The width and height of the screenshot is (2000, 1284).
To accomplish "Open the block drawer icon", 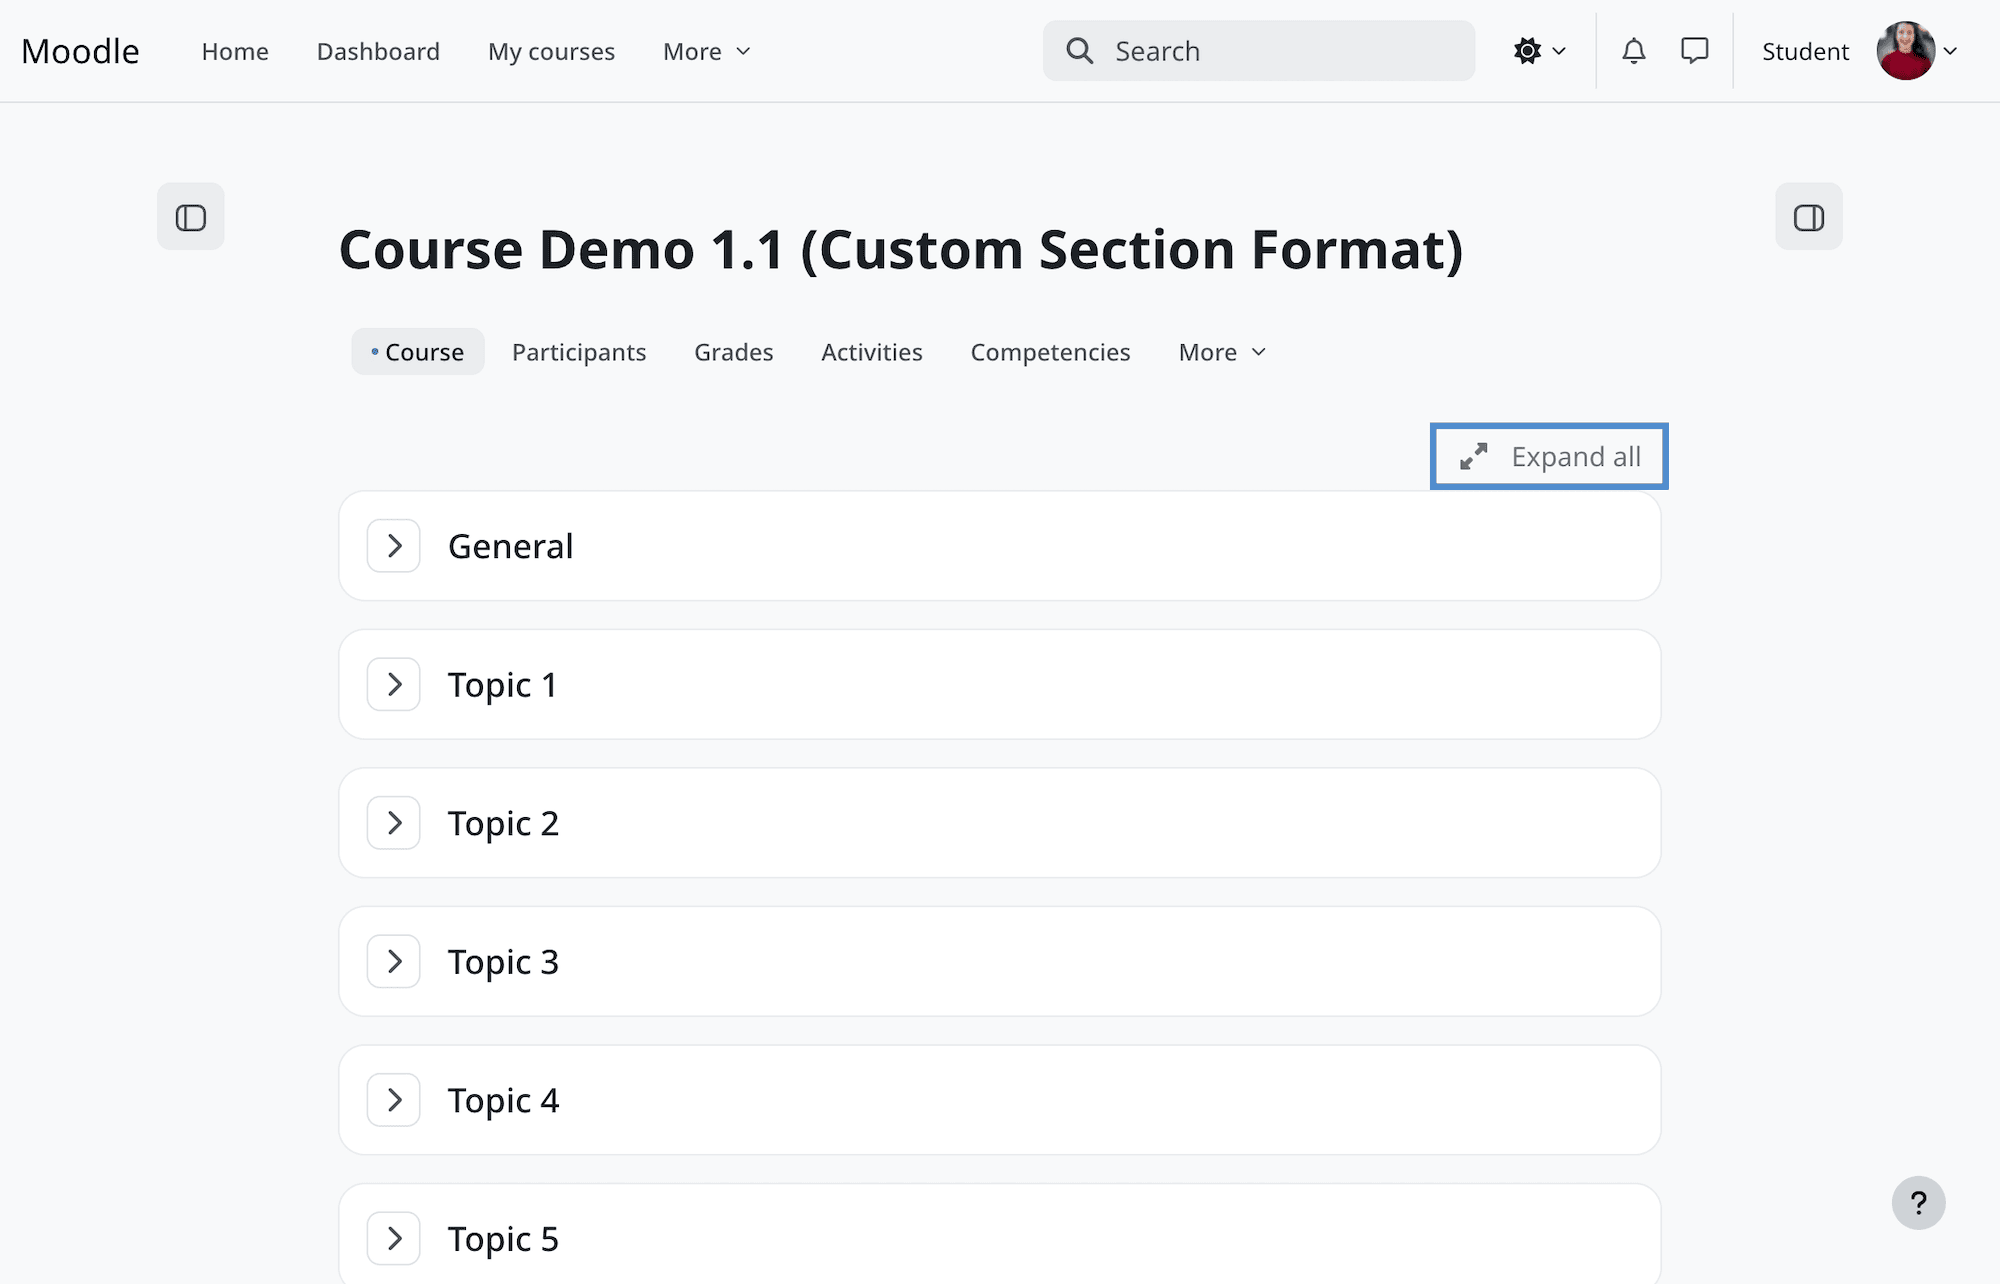I will [x=1809, y=217].
